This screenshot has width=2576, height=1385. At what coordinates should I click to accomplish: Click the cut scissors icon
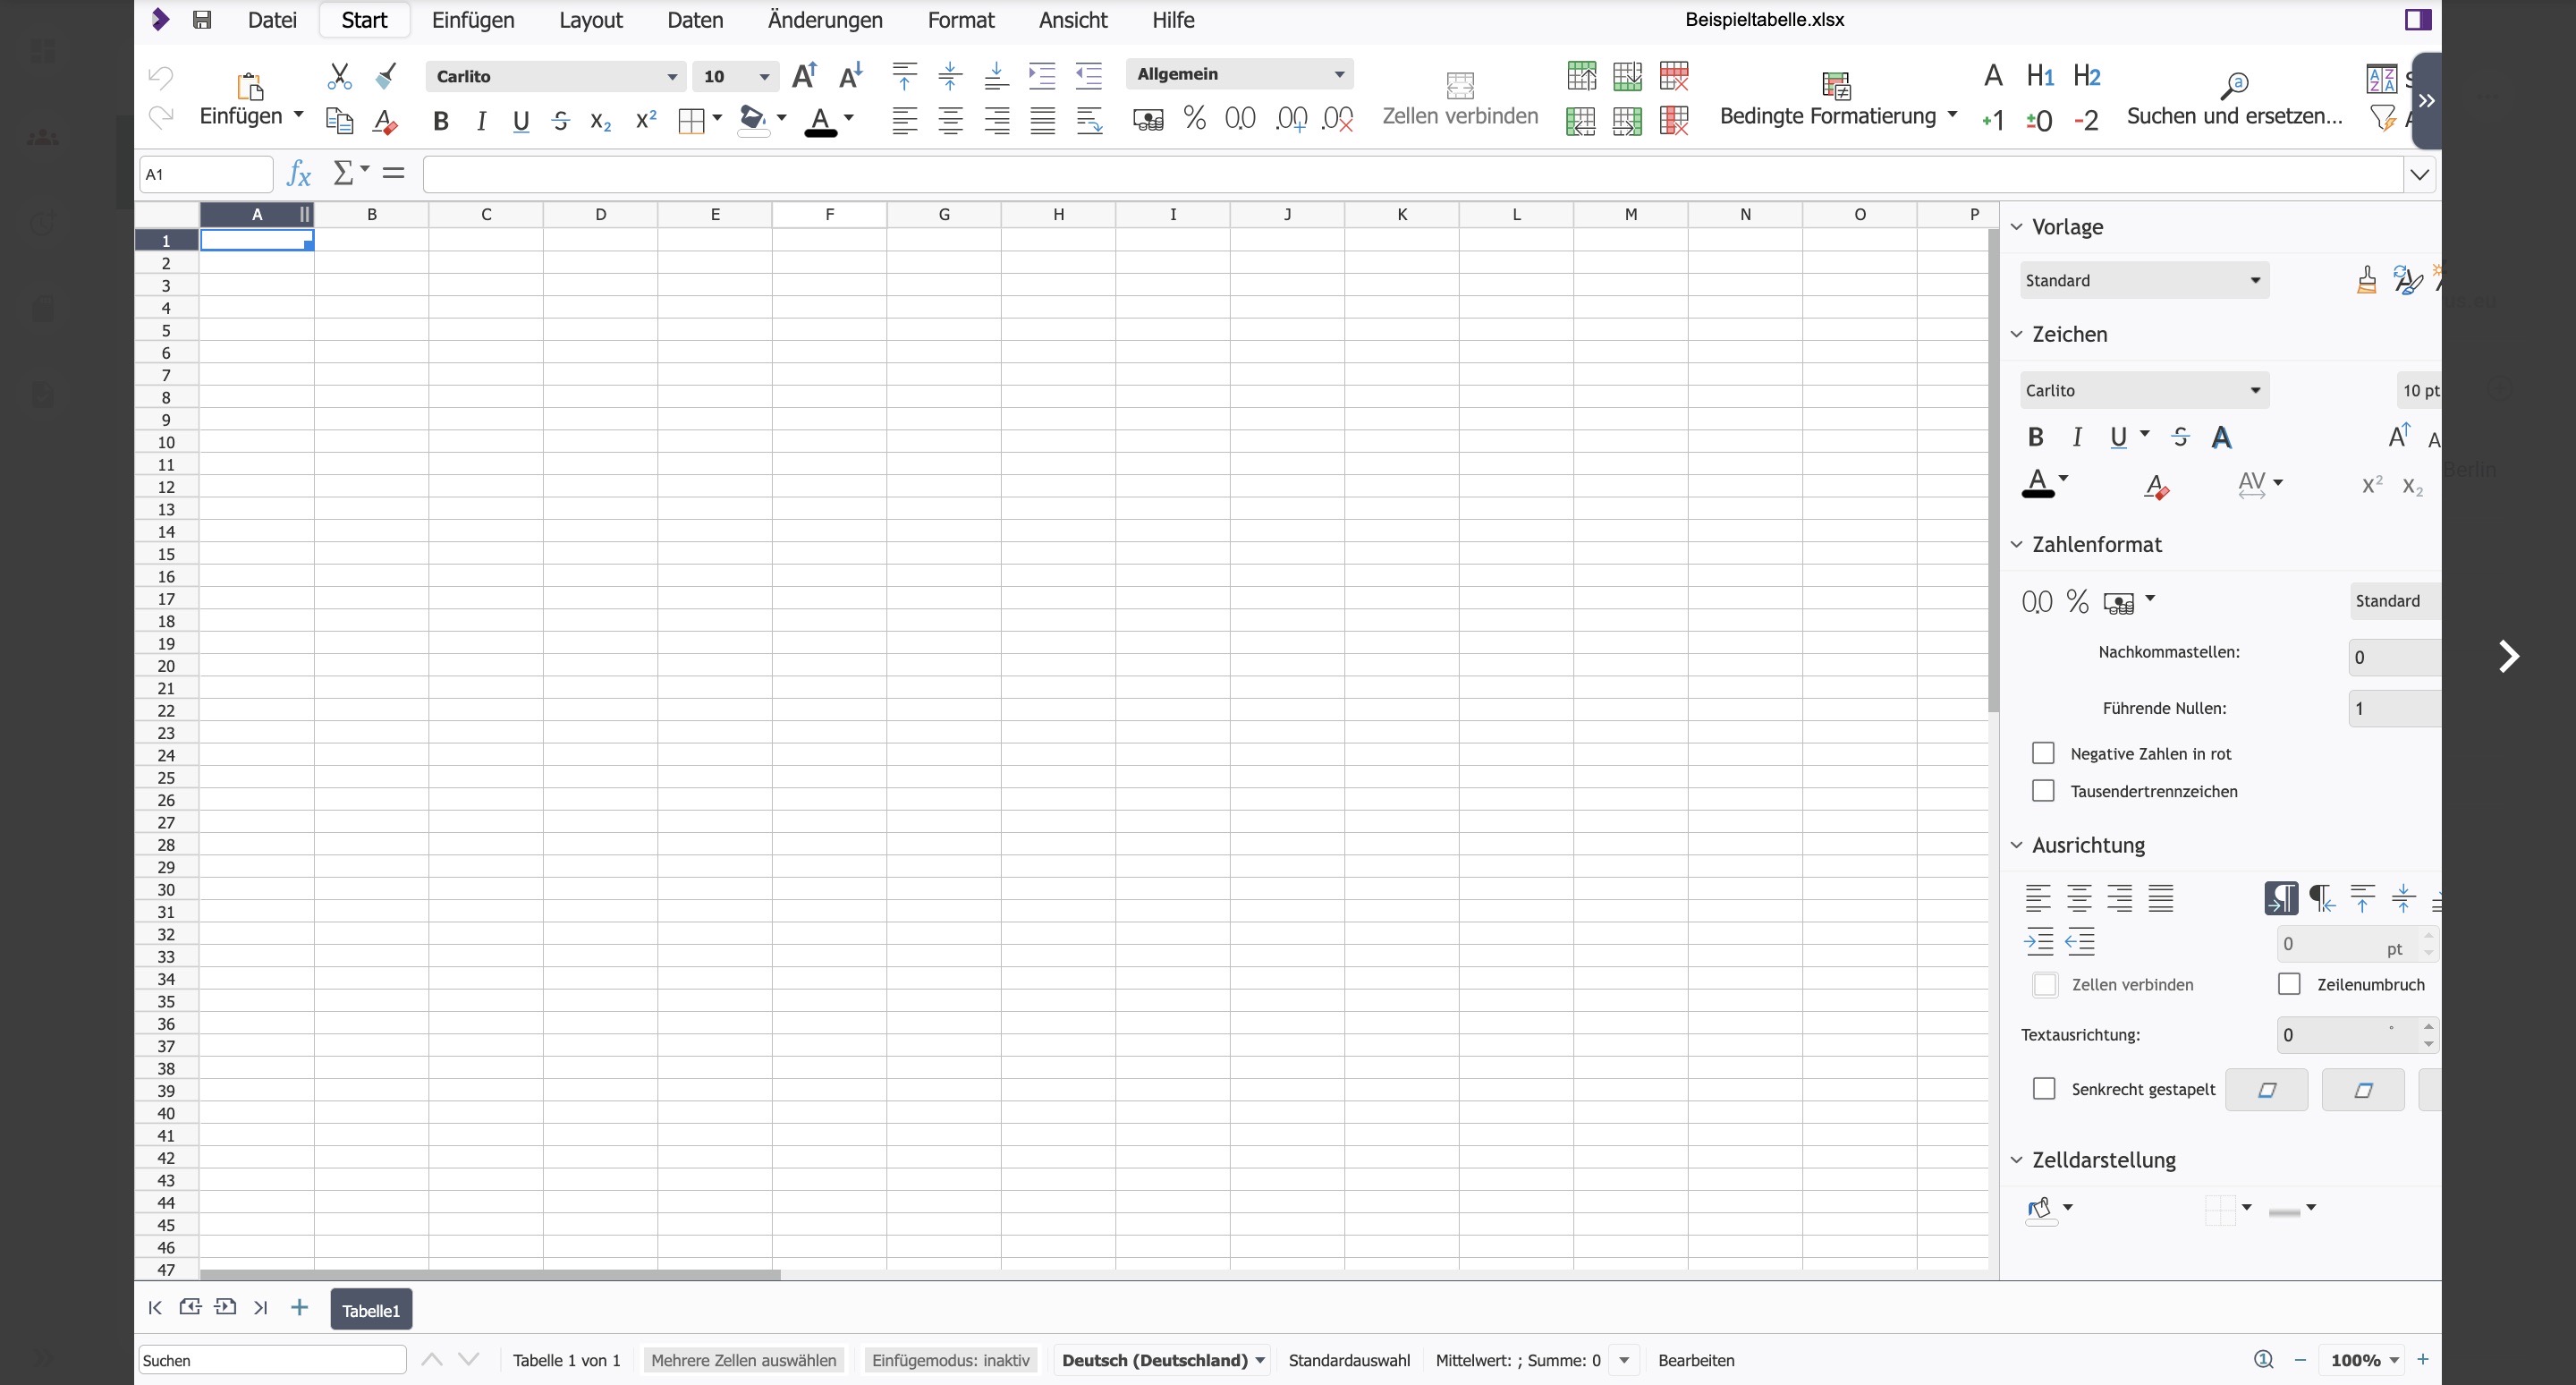[339, 76]
